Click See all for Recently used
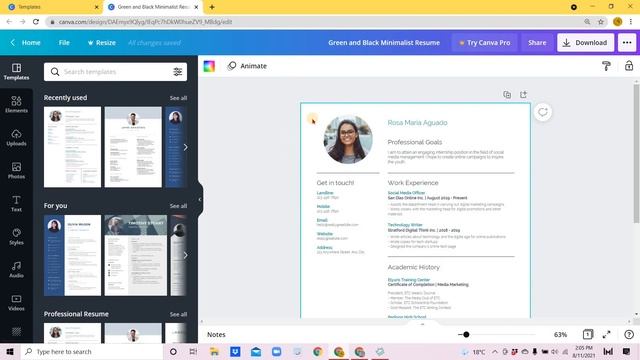640x360 pixels. [178, 98]
